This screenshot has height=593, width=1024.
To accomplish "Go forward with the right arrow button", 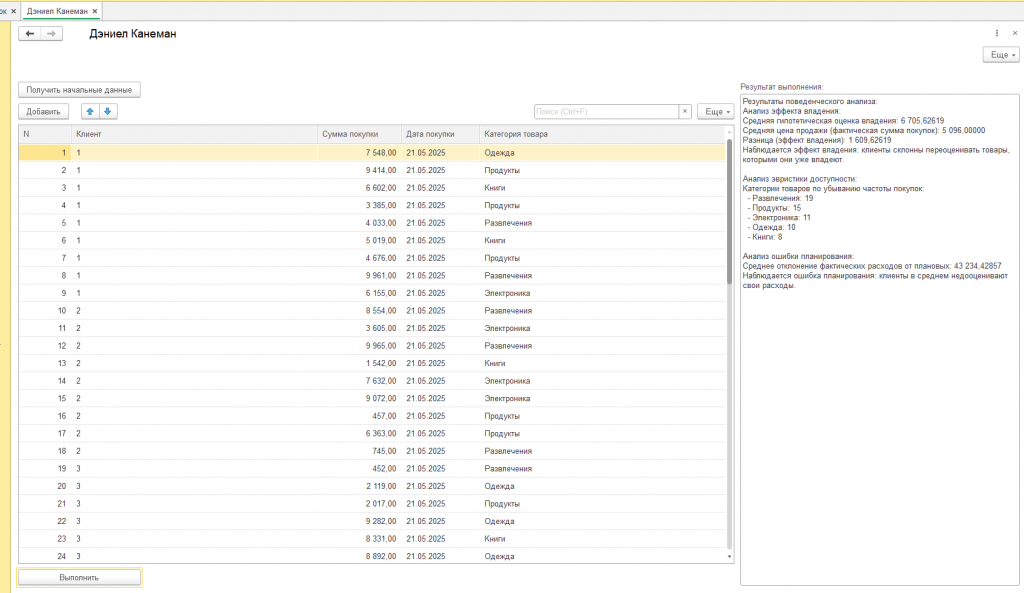I will 52,34.
